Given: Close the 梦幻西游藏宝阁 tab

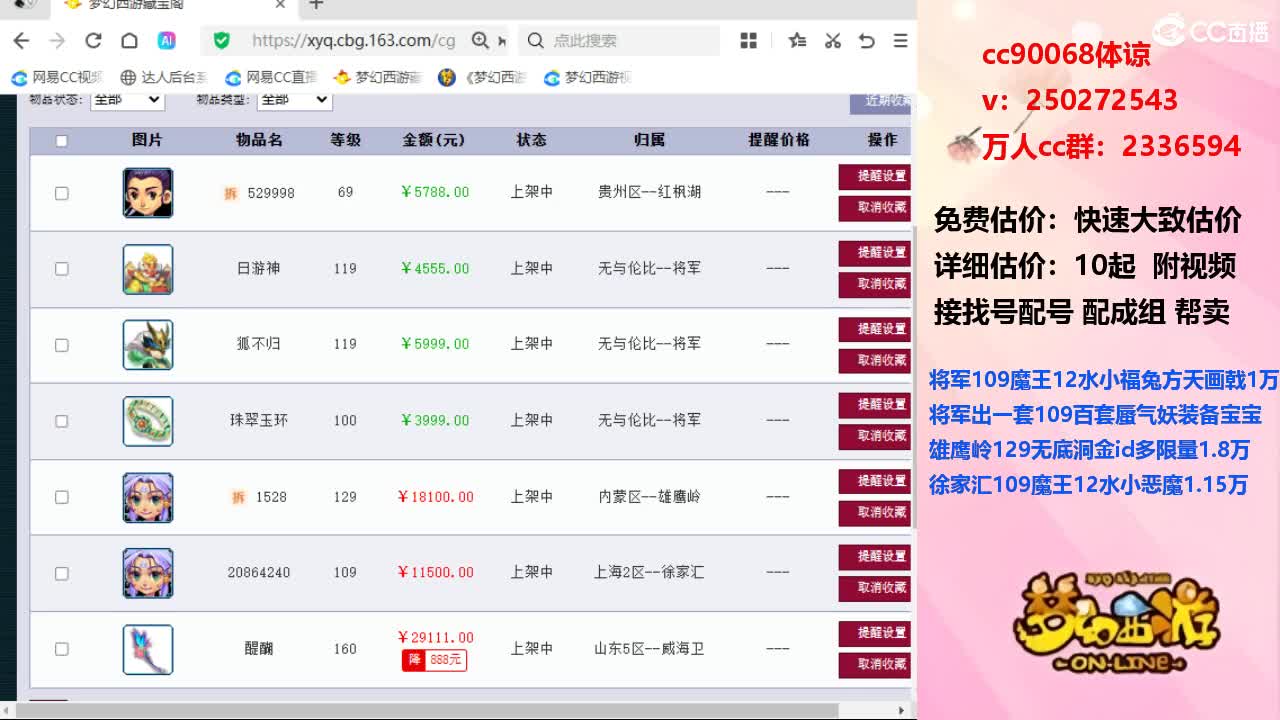Looking at the screenshot, I should 281,5.
